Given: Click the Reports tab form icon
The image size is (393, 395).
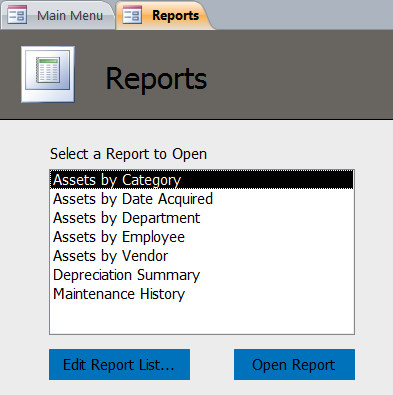Looking at the screenshot, I should 132,15.
